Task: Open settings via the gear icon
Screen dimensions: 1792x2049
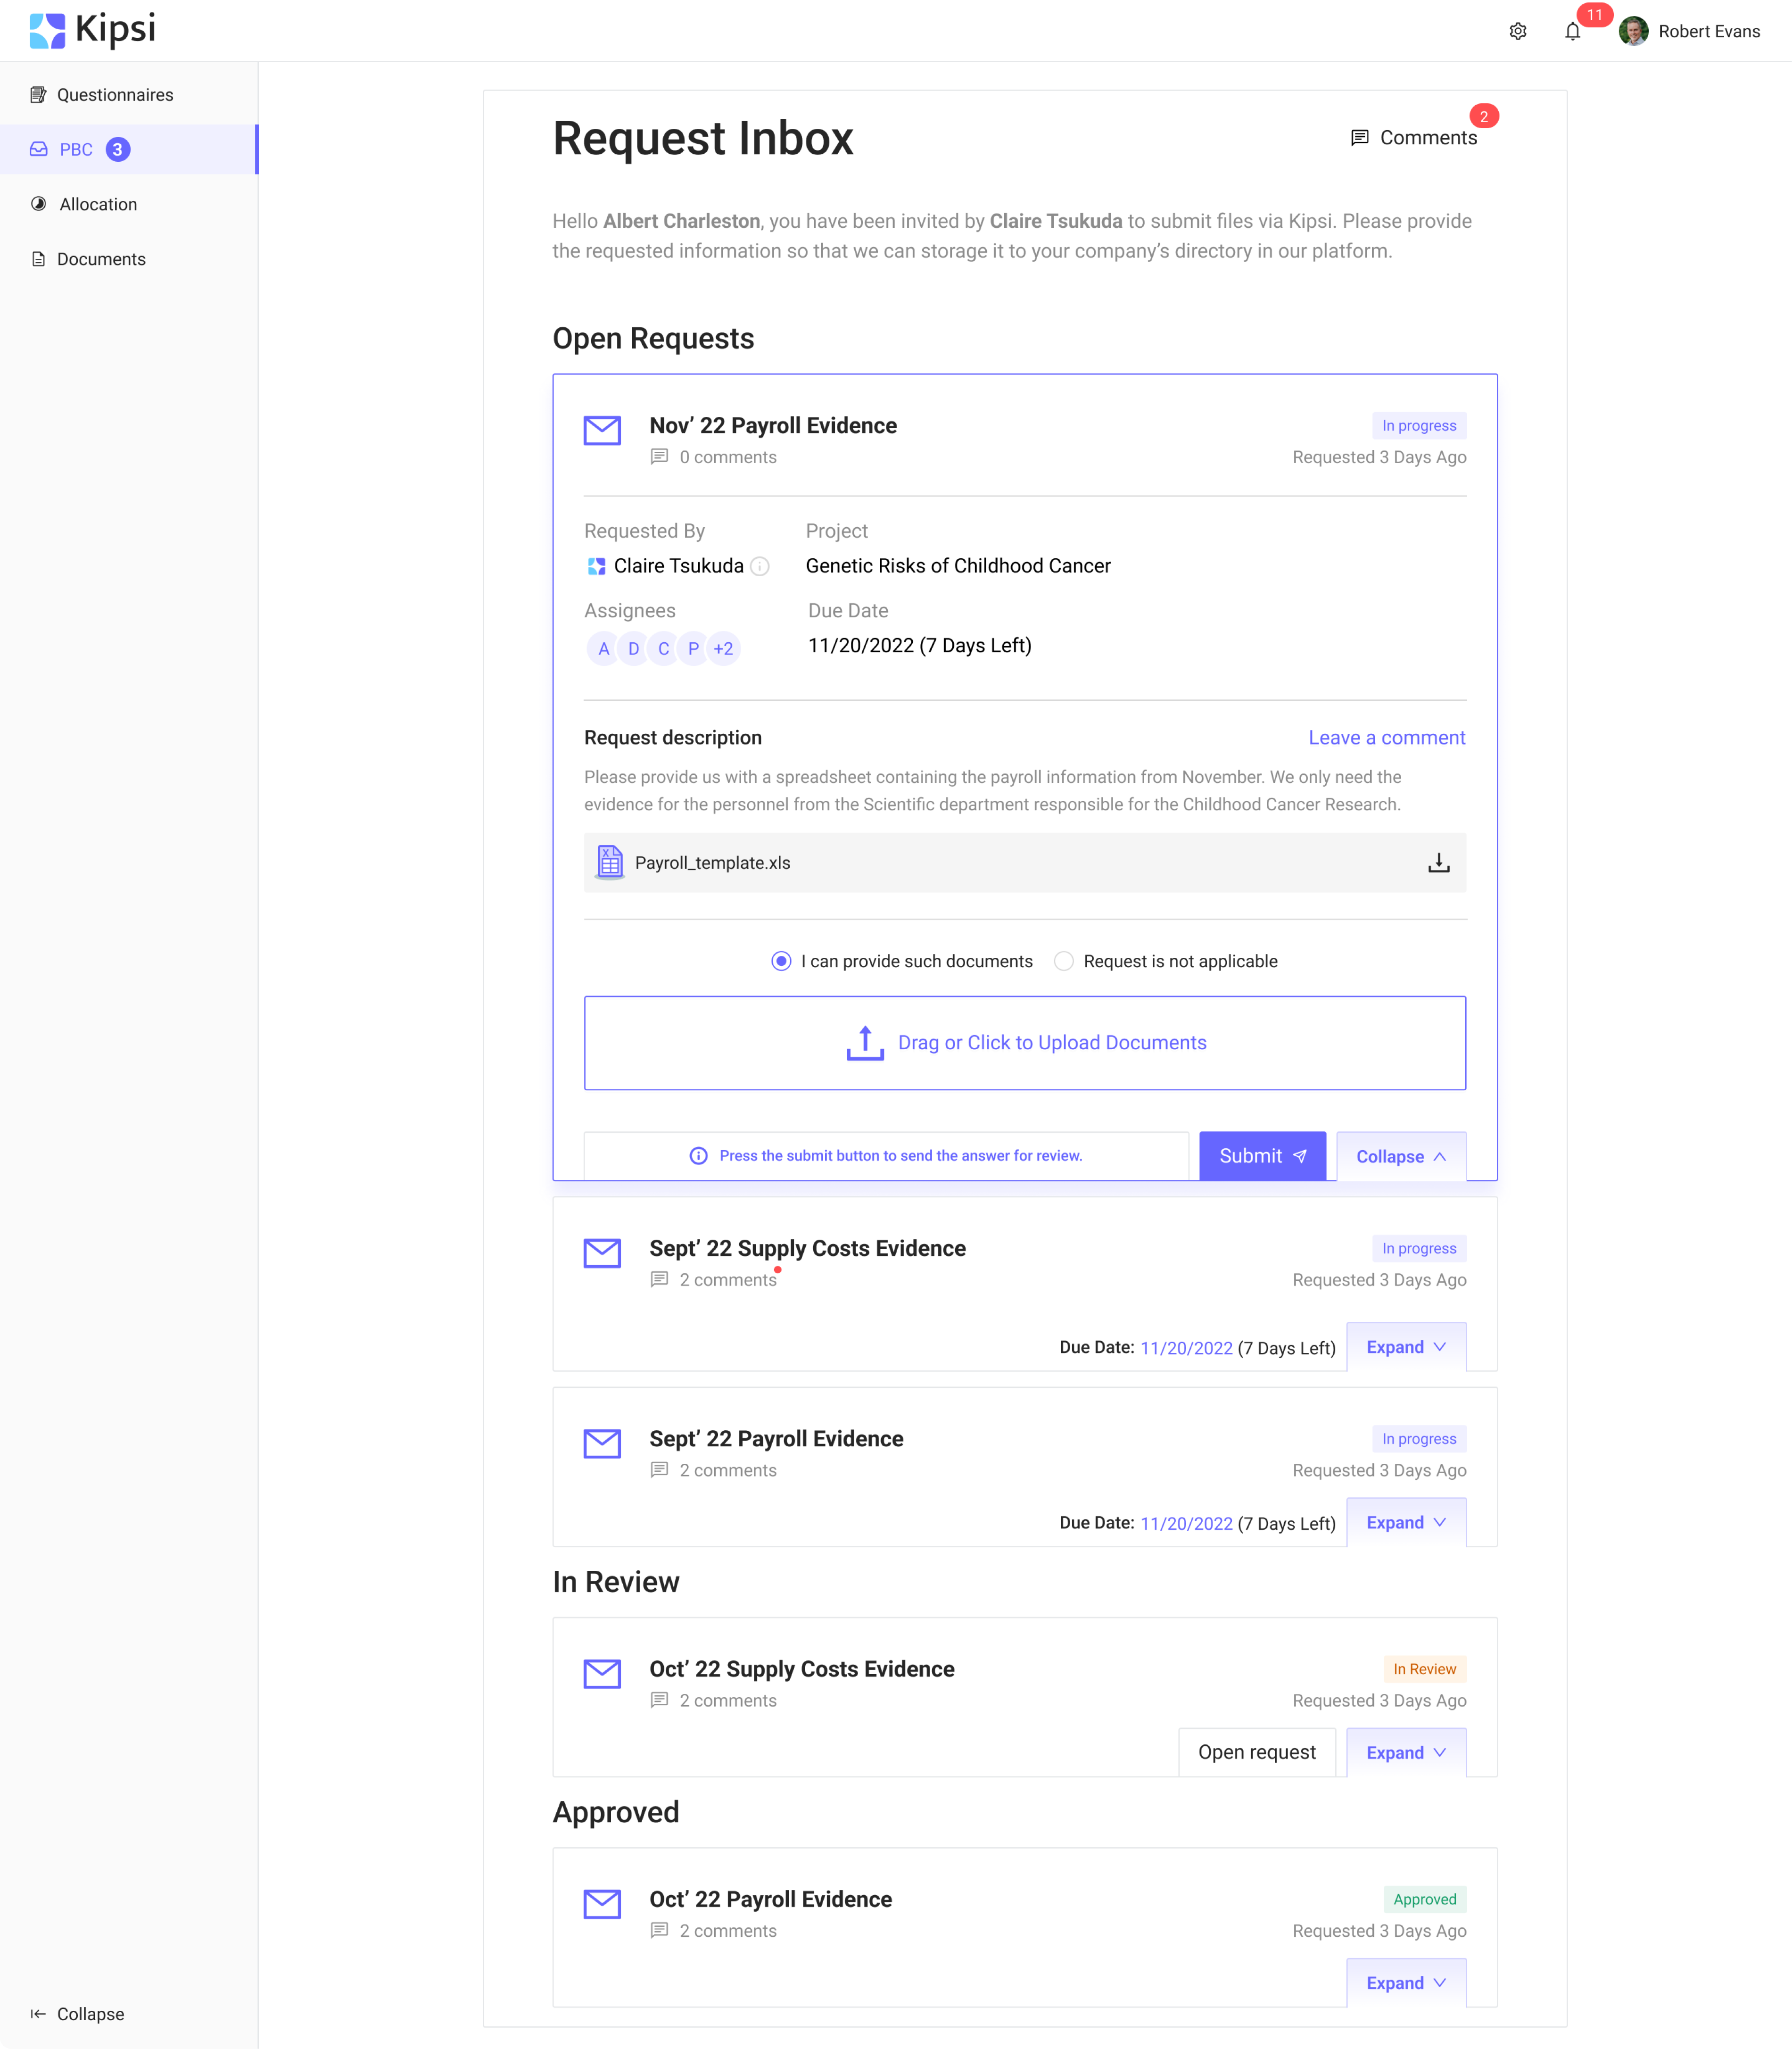Action: coord(1519,31)
